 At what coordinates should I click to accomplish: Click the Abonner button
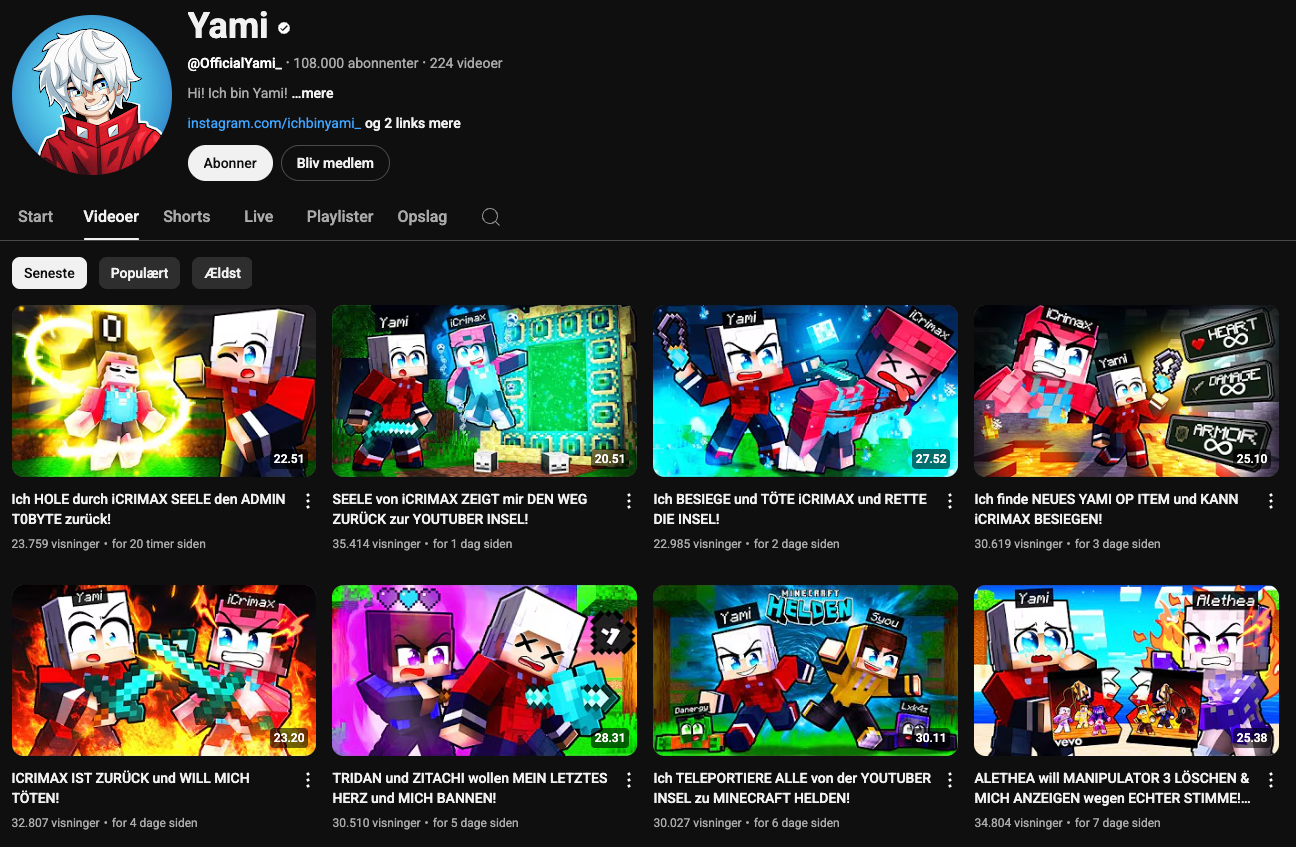point(230,163)
